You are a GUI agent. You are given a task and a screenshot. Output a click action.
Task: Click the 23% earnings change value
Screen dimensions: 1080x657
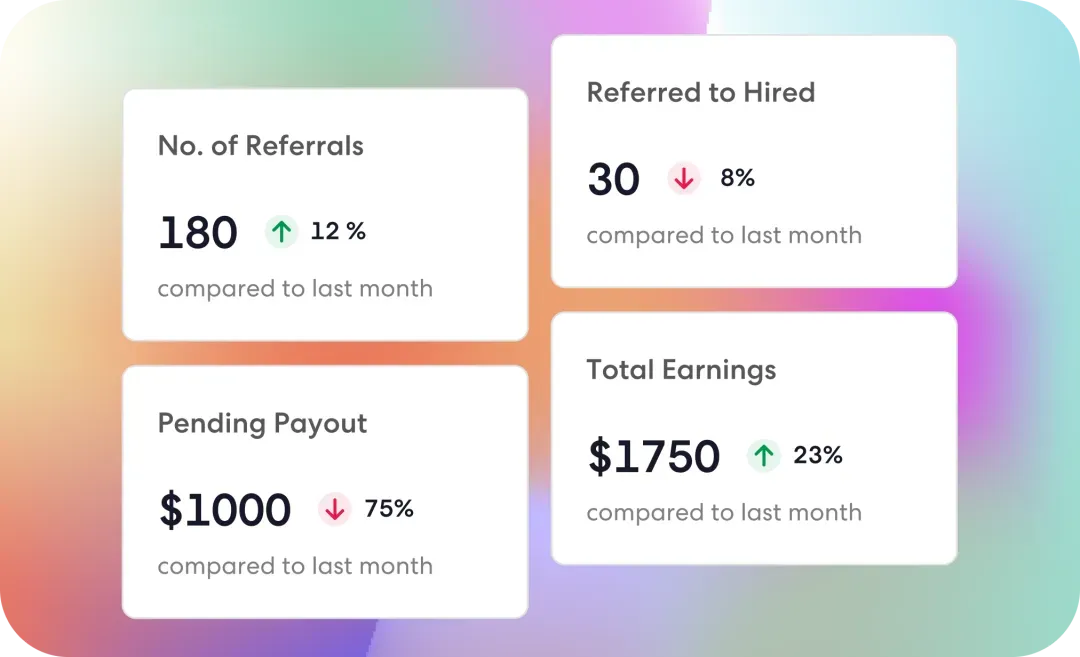(x=818, y=456)
